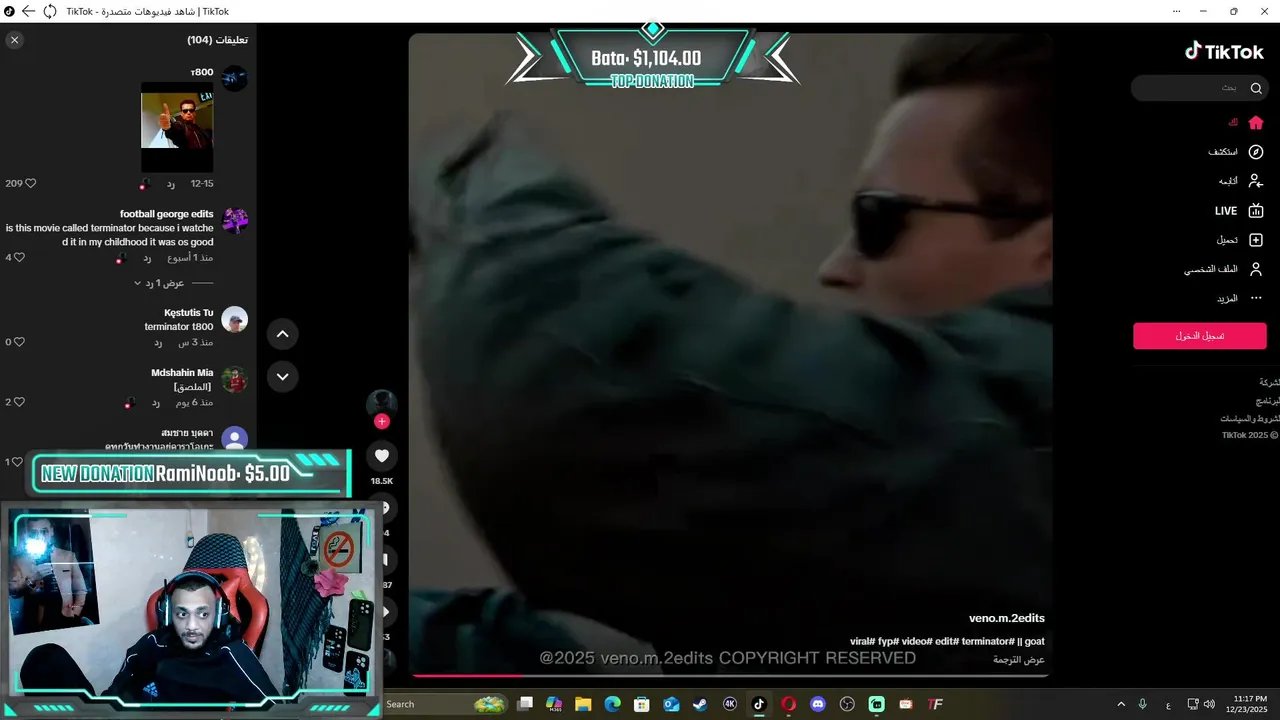Follow creator with red plus badge

381,422
